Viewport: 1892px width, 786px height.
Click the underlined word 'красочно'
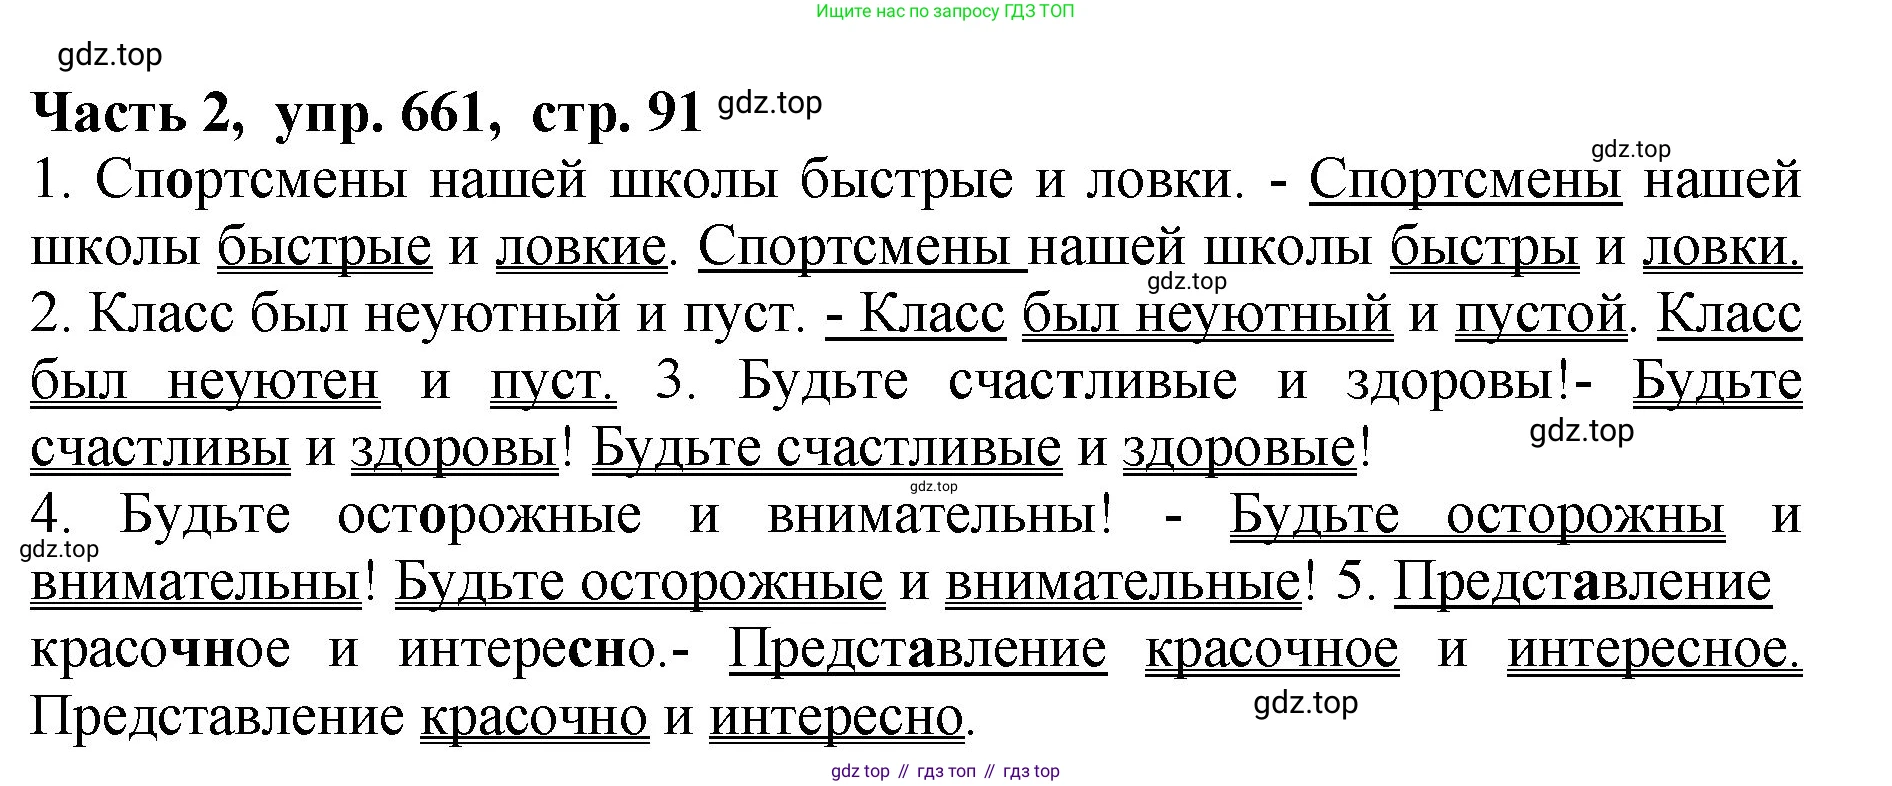click(x=534, y=717)
